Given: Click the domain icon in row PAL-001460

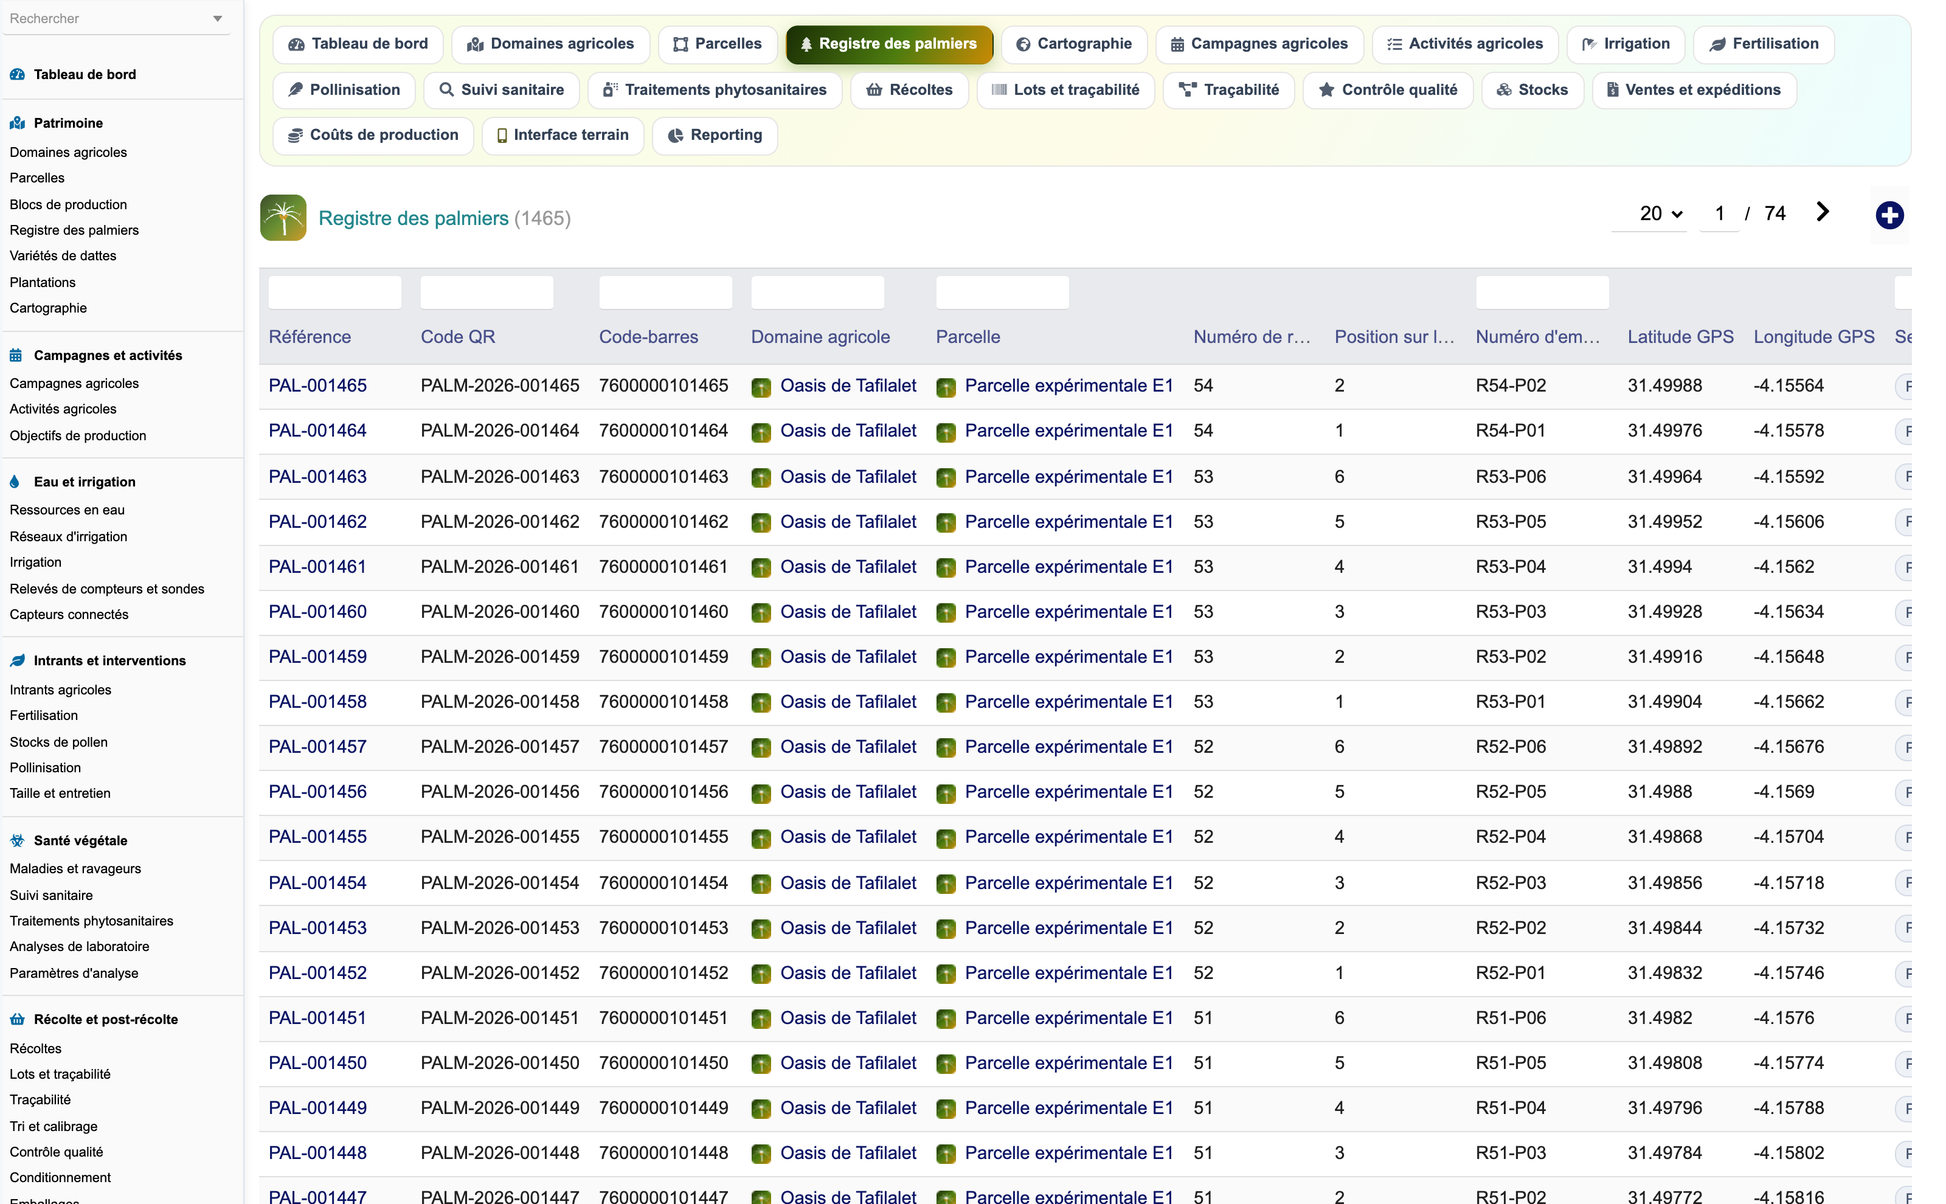Looking at the screenshot, I should pyautogui.click(x=761, y=613).
